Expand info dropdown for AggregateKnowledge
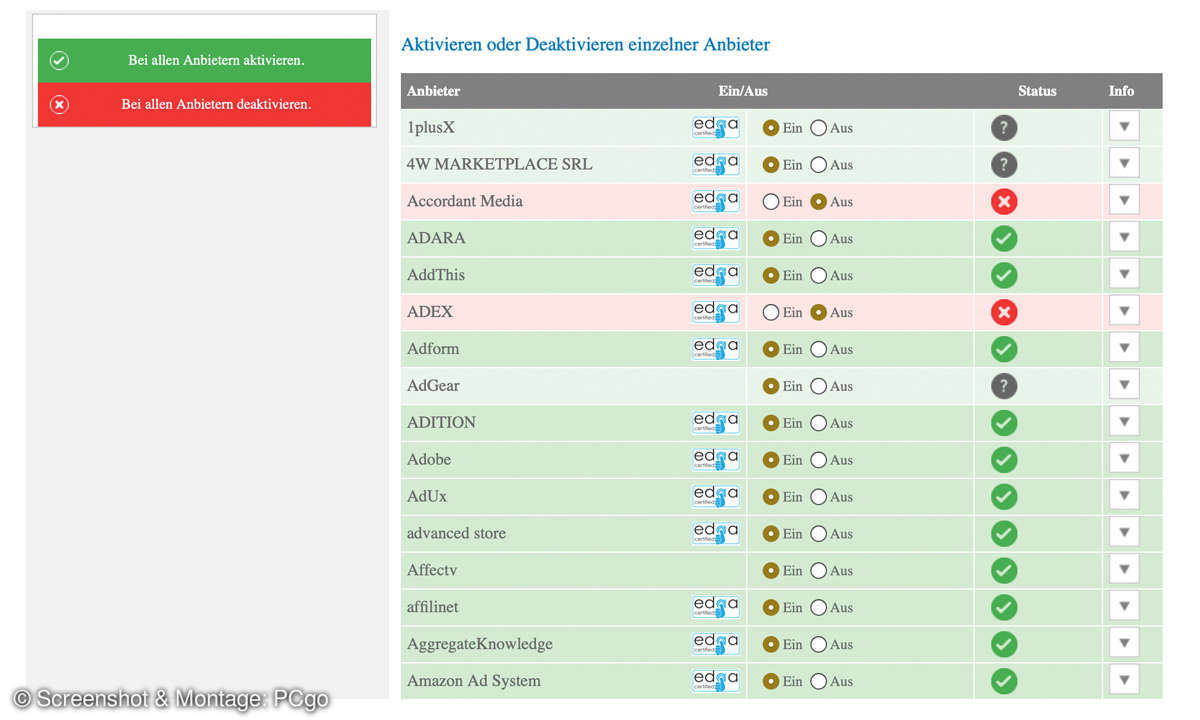The width and height of the screenshot is (1200, 720). [1124, 644]
